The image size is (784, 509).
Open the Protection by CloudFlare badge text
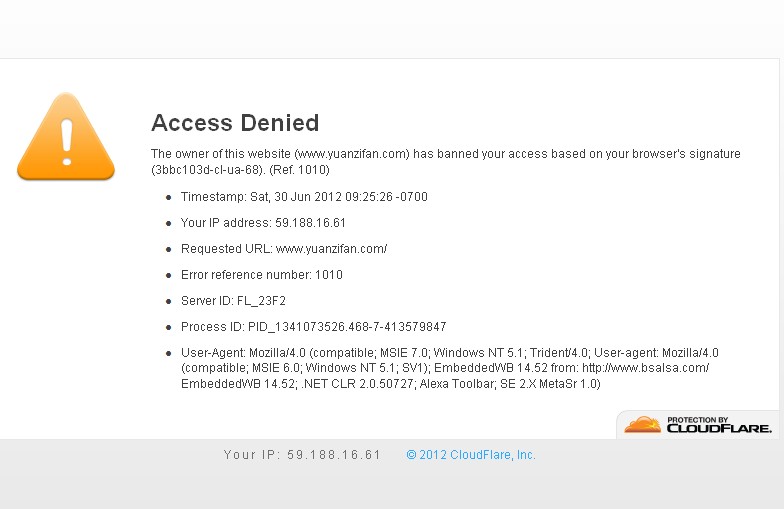click(719, 425)
